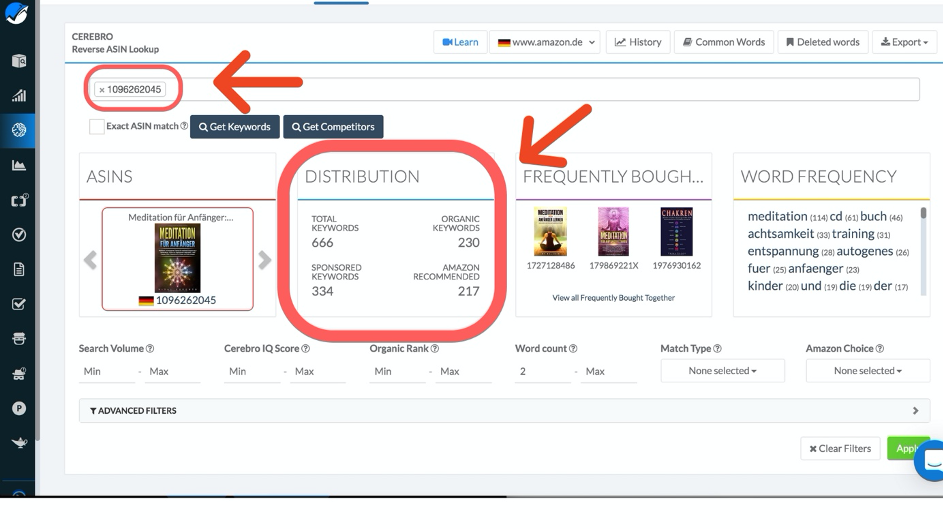Screen dimensions: 943x529
Task: Select the Cerebro brain sidebar icon
Action: click(19, 130)
